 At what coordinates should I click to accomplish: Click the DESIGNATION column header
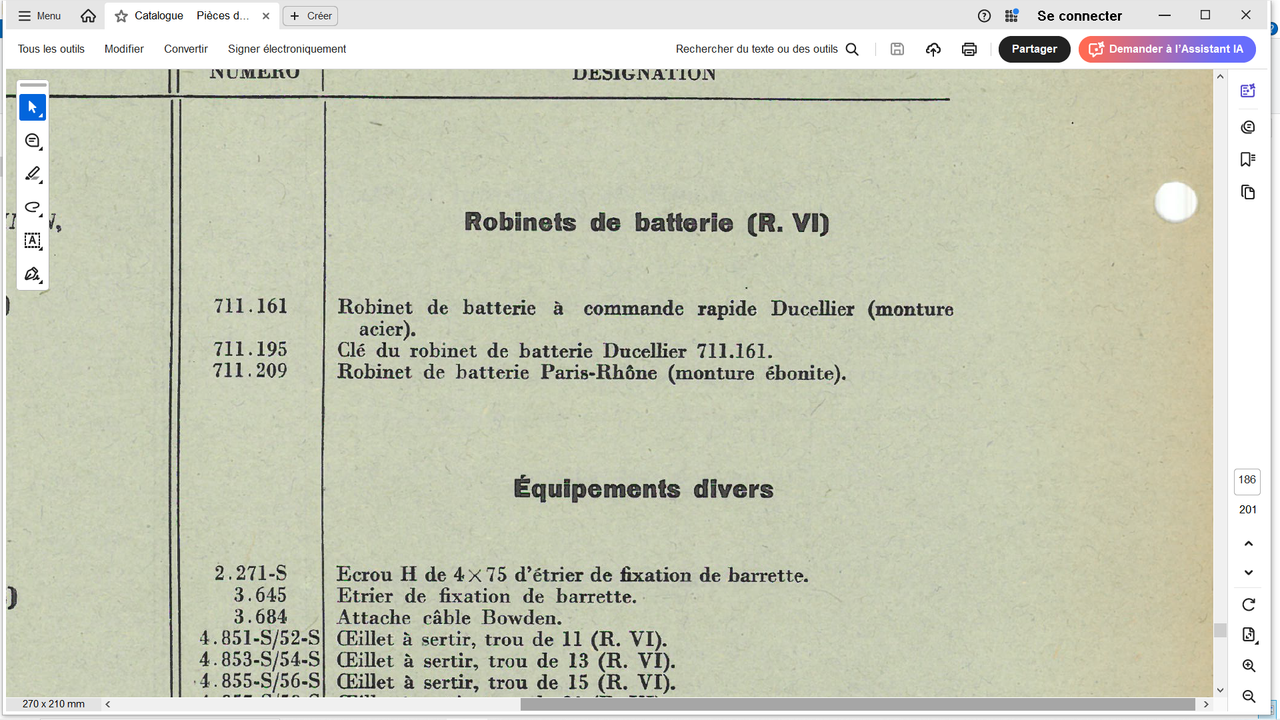(x=644, y=74)
